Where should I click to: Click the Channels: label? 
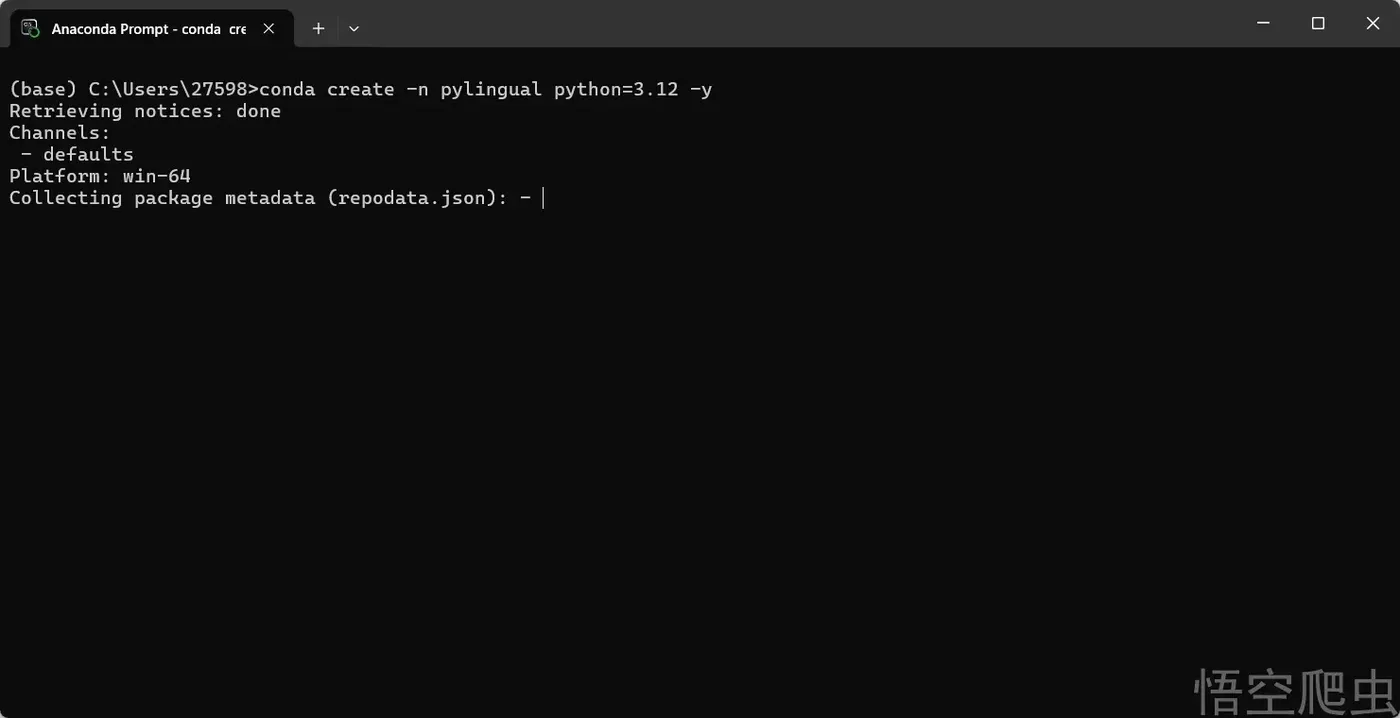pyautogui.click(x=58, y=132)
